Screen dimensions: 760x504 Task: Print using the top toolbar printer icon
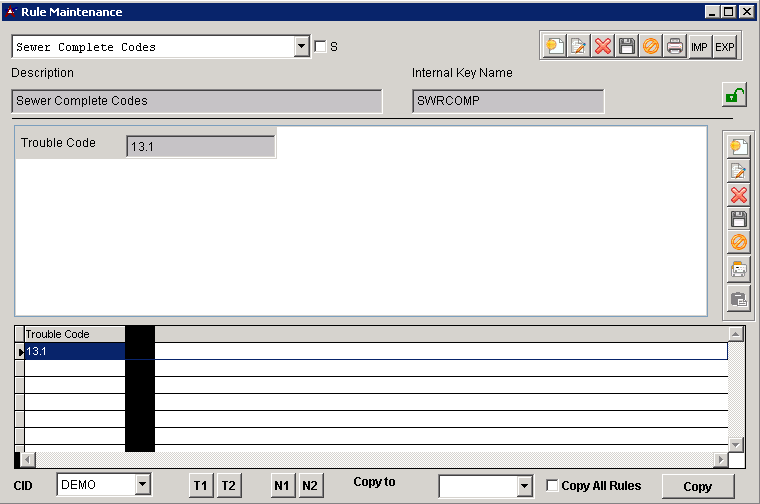point(676,47)
